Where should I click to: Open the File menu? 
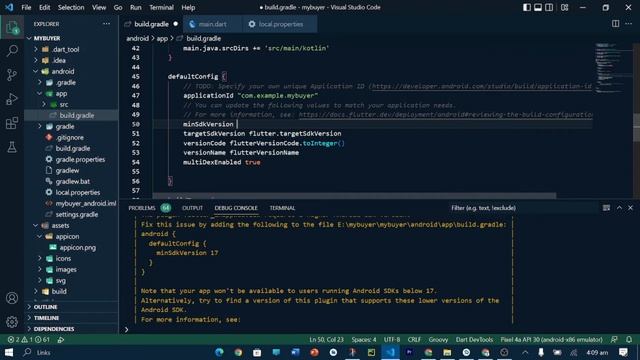(26, 7)
